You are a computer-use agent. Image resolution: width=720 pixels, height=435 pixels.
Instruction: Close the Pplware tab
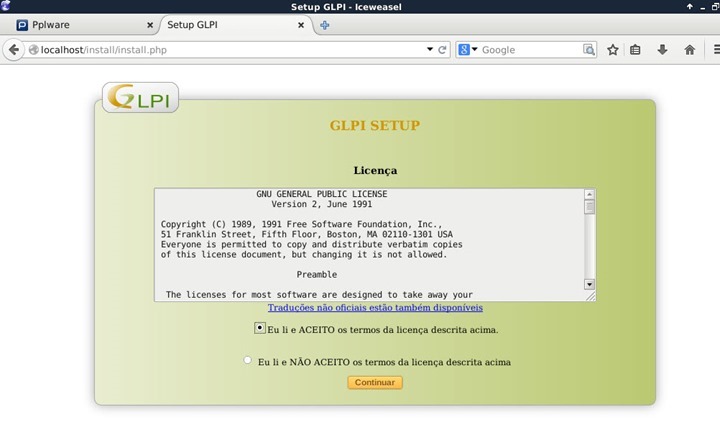pyautogui.click(x=150, y=25)
